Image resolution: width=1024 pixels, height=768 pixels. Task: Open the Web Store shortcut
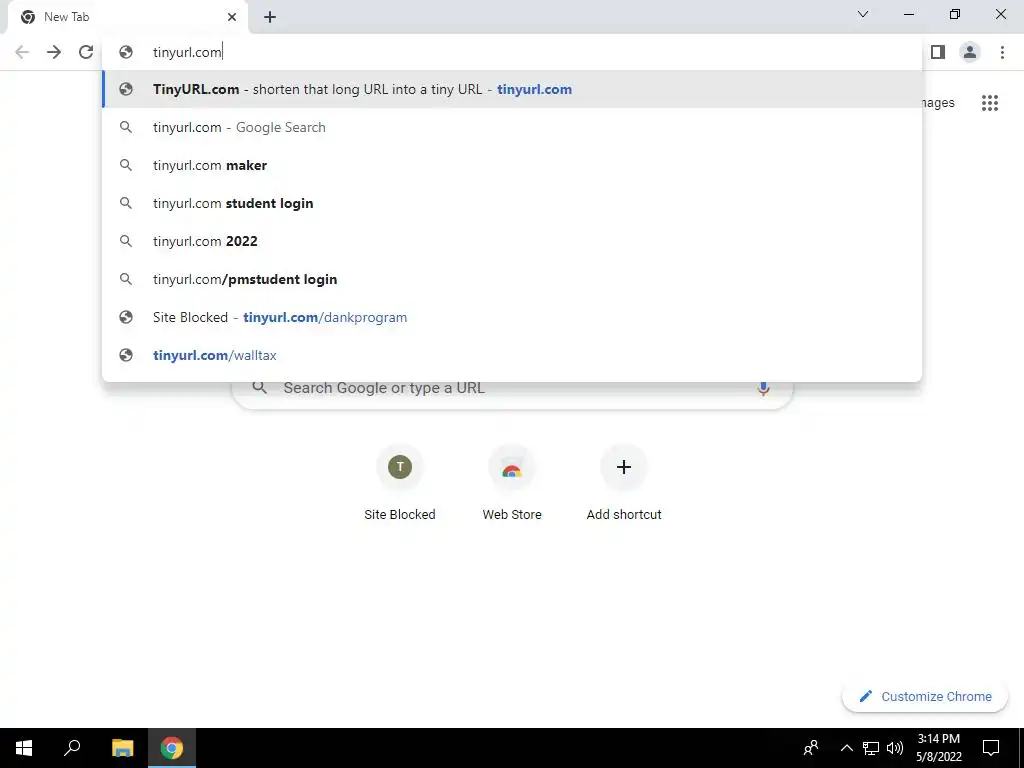[x=512, y=483]
